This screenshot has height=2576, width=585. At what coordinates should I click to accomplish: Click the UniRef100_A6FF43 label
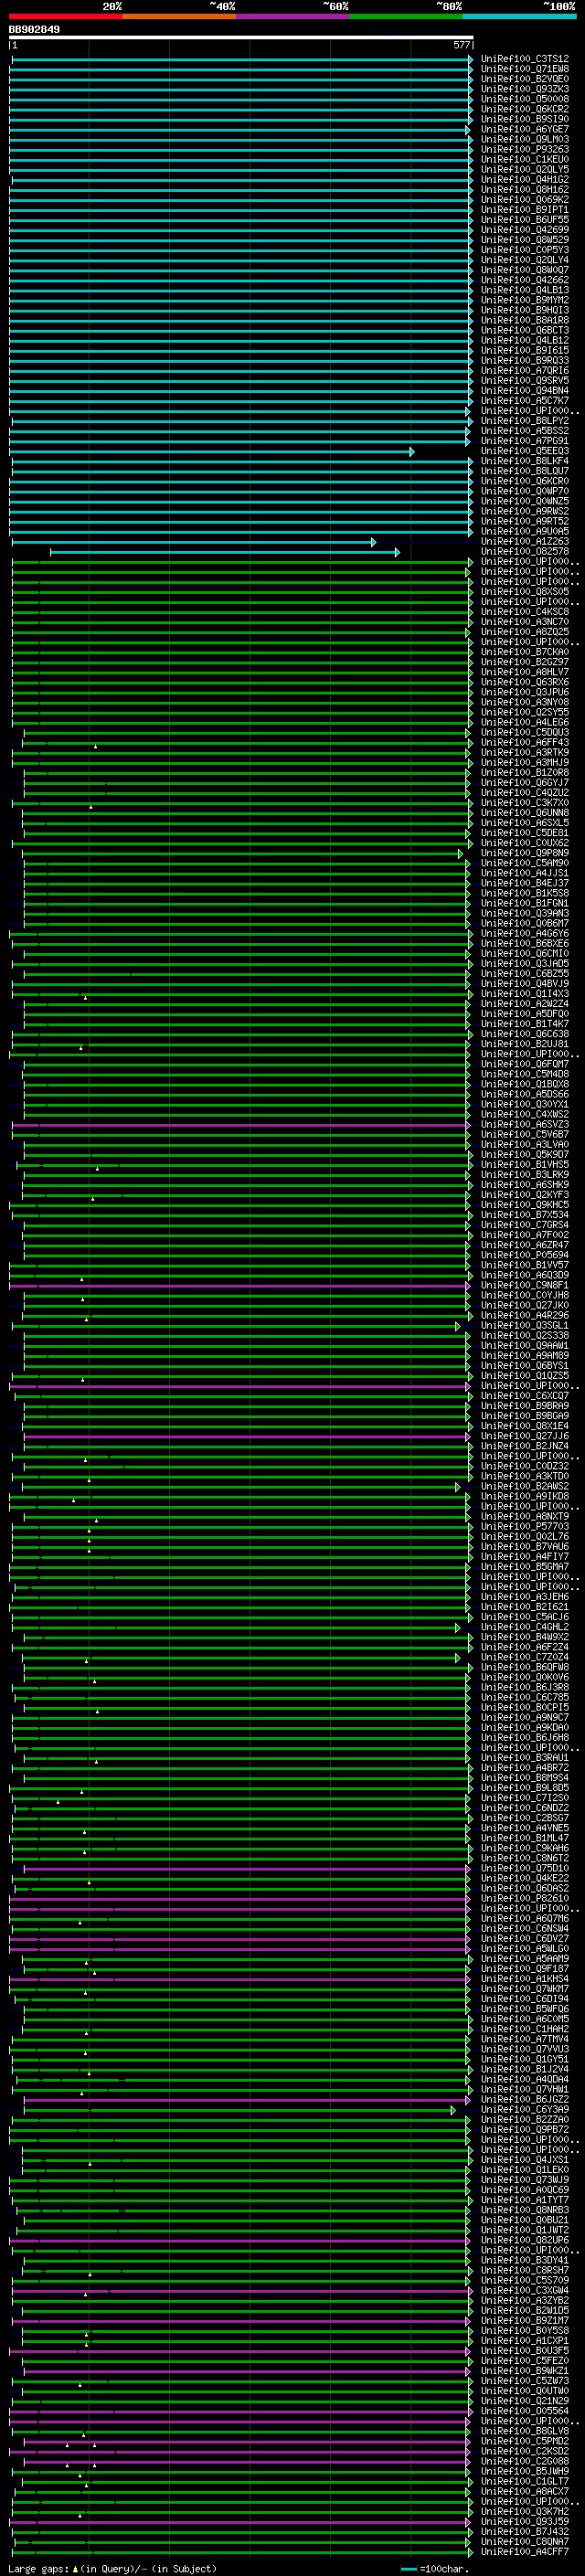pos(525,743)
